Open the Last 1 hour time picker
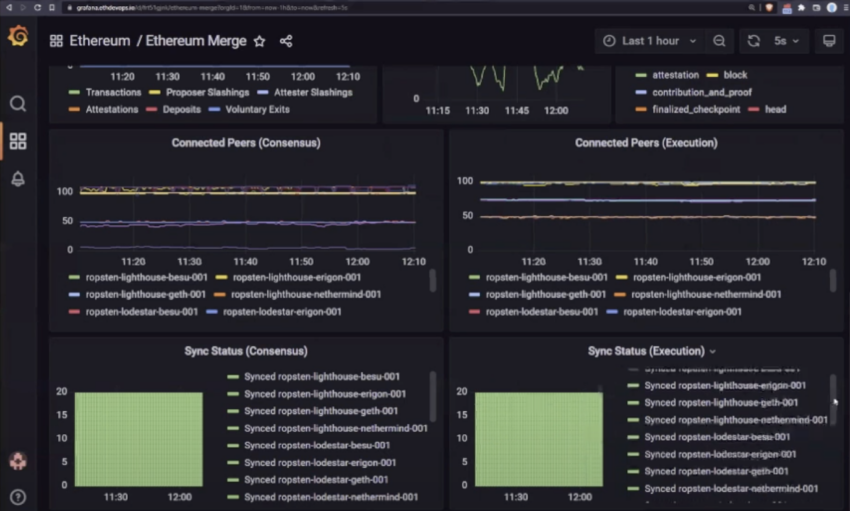Viewport: 850px width, 511px height. (x=650, y=41)
